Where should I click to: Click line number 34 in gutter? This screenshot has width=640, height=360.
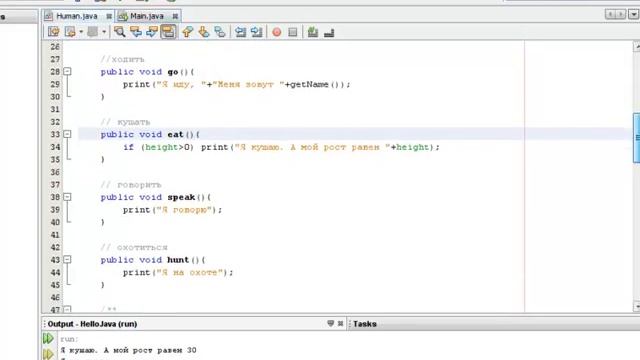tap(55, 147)
